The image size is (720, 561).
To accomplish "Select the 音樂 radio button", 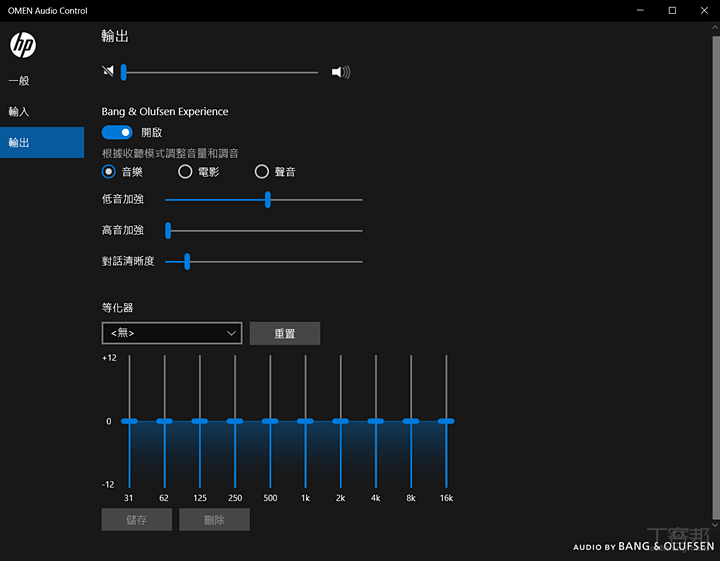I will coord(109,172).
